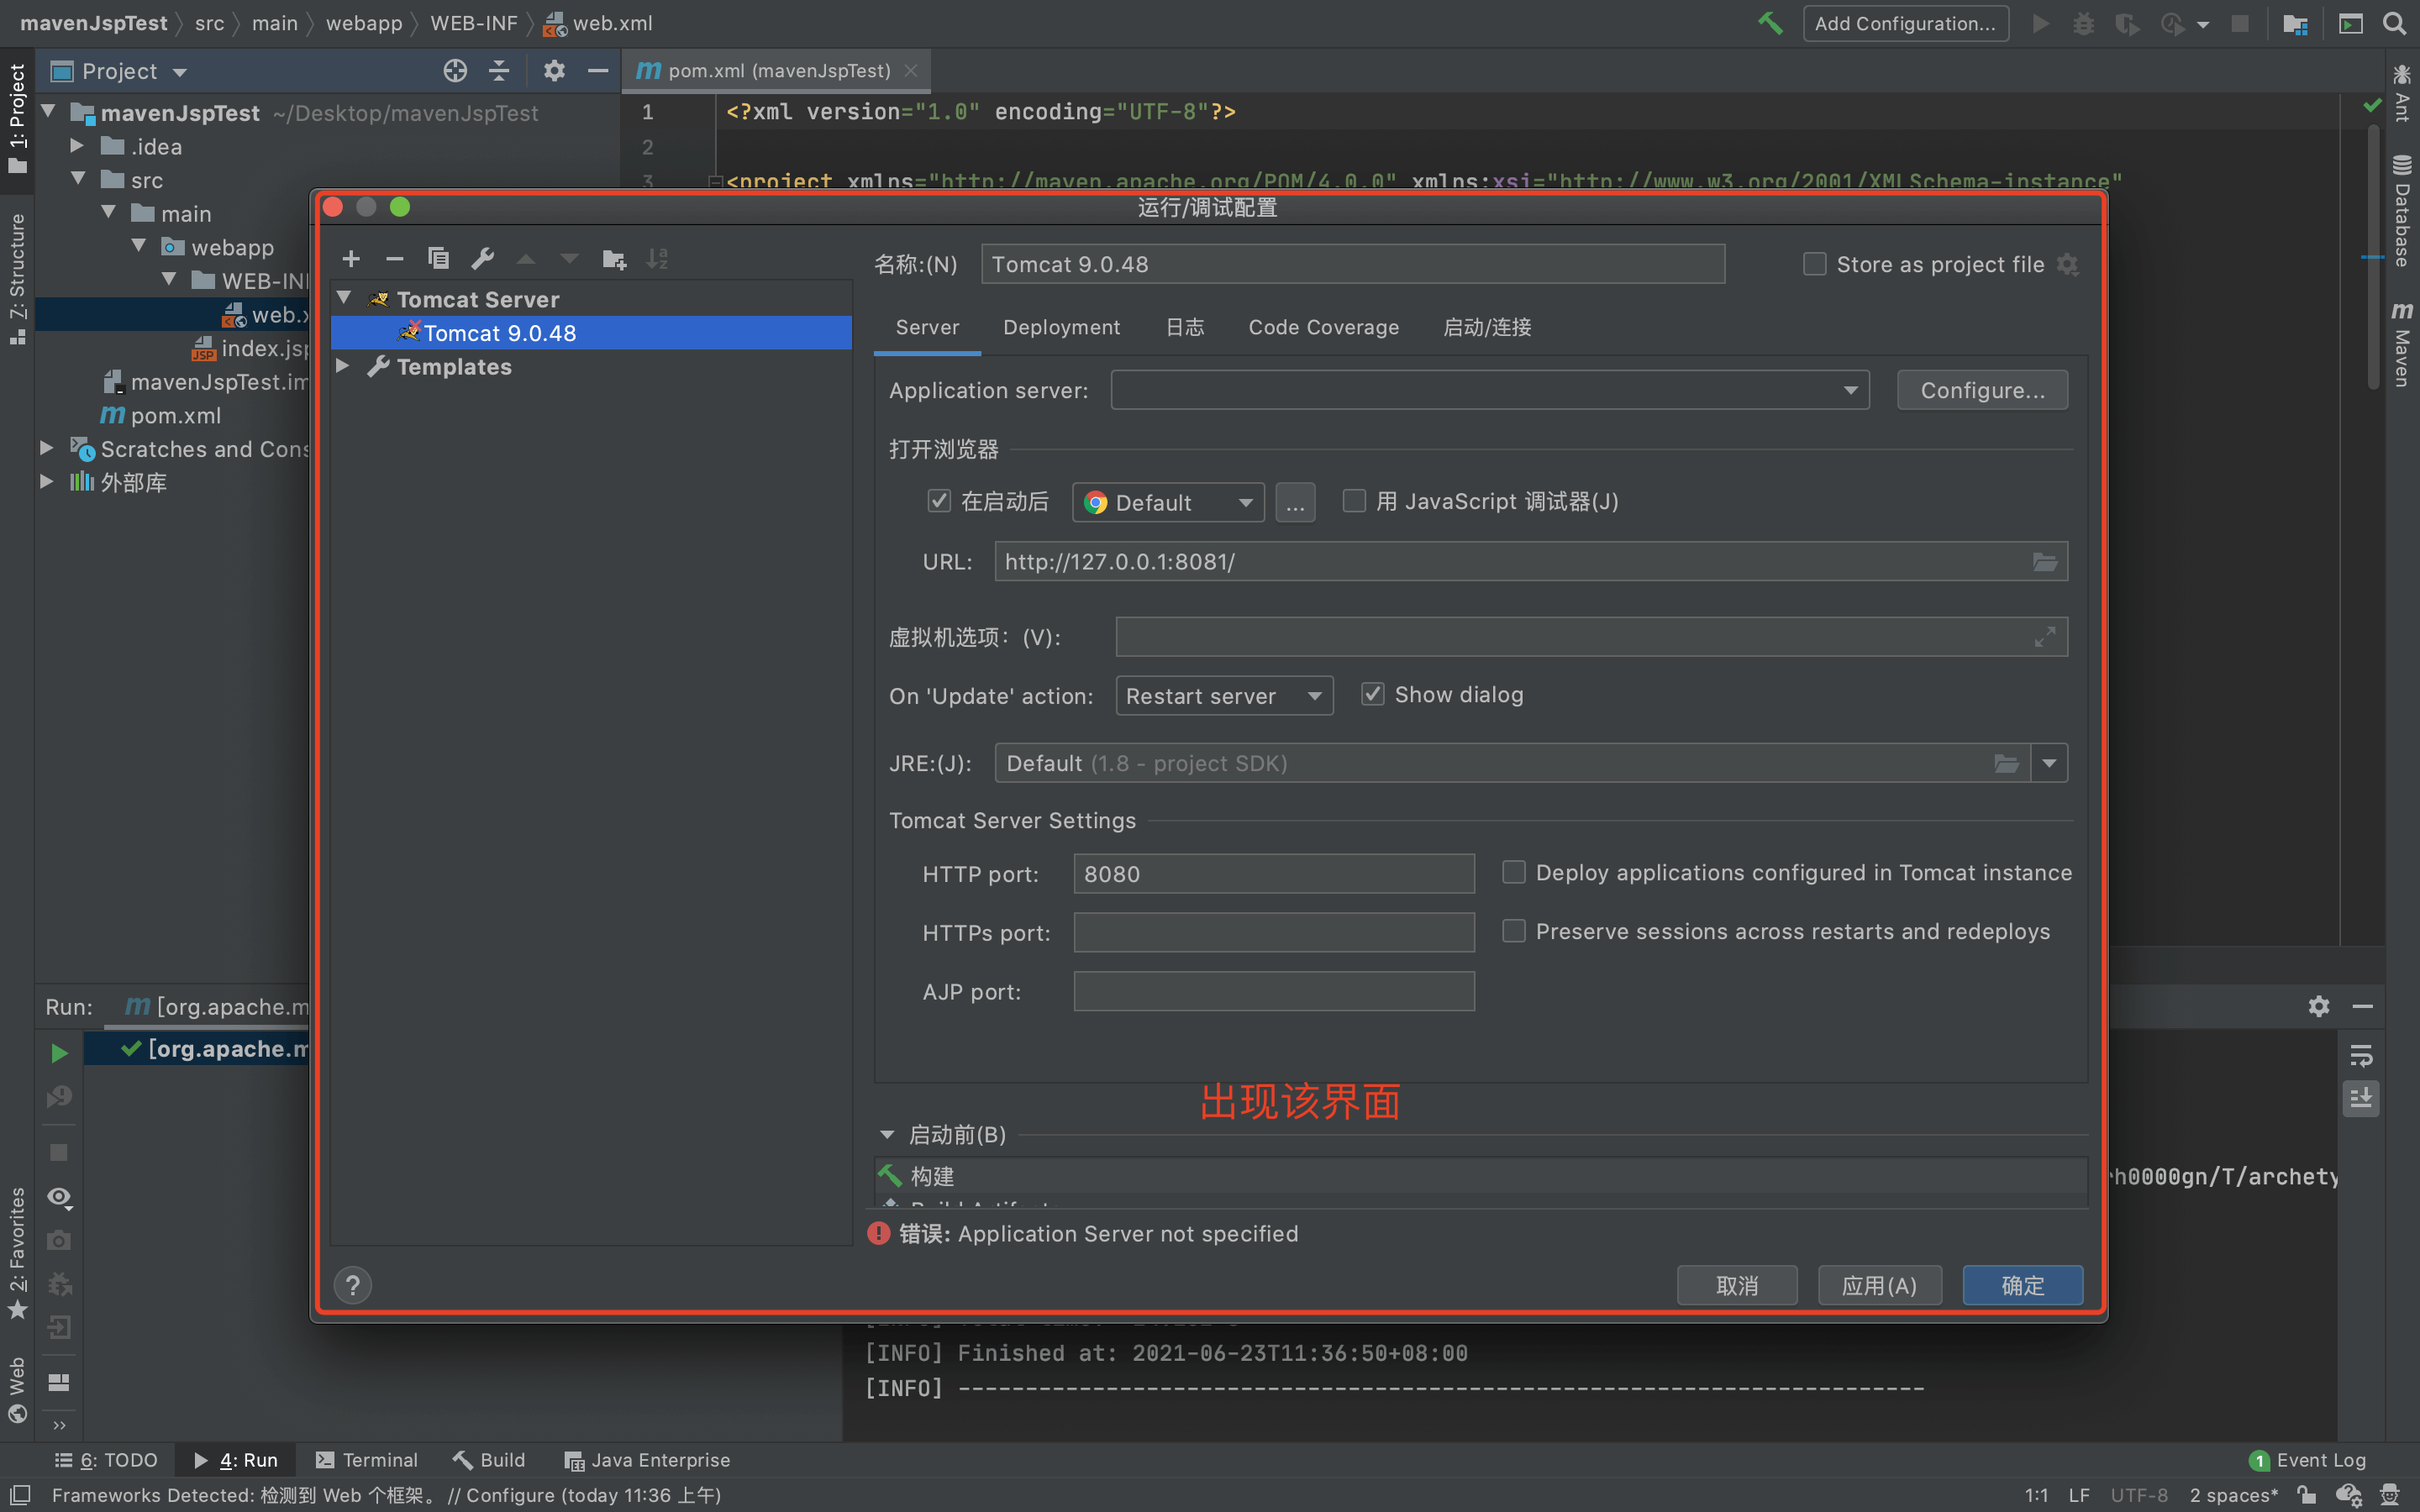Click gear beside Store as project file
2420x1512 pixels.
2068,264
